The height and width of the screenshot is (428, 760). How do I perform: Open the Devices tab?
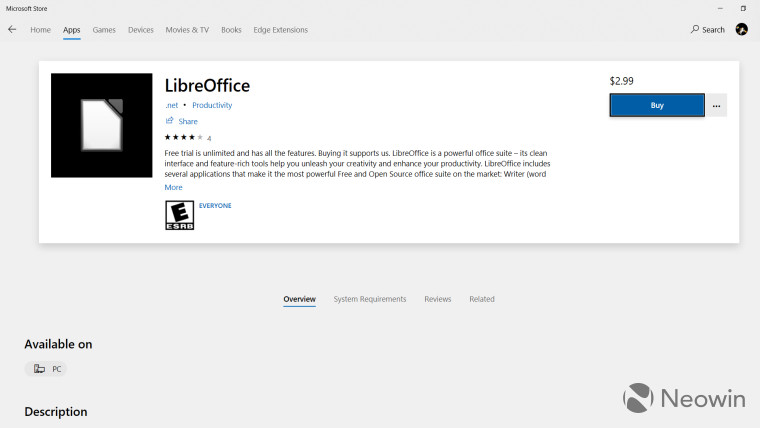click(141, 30)
